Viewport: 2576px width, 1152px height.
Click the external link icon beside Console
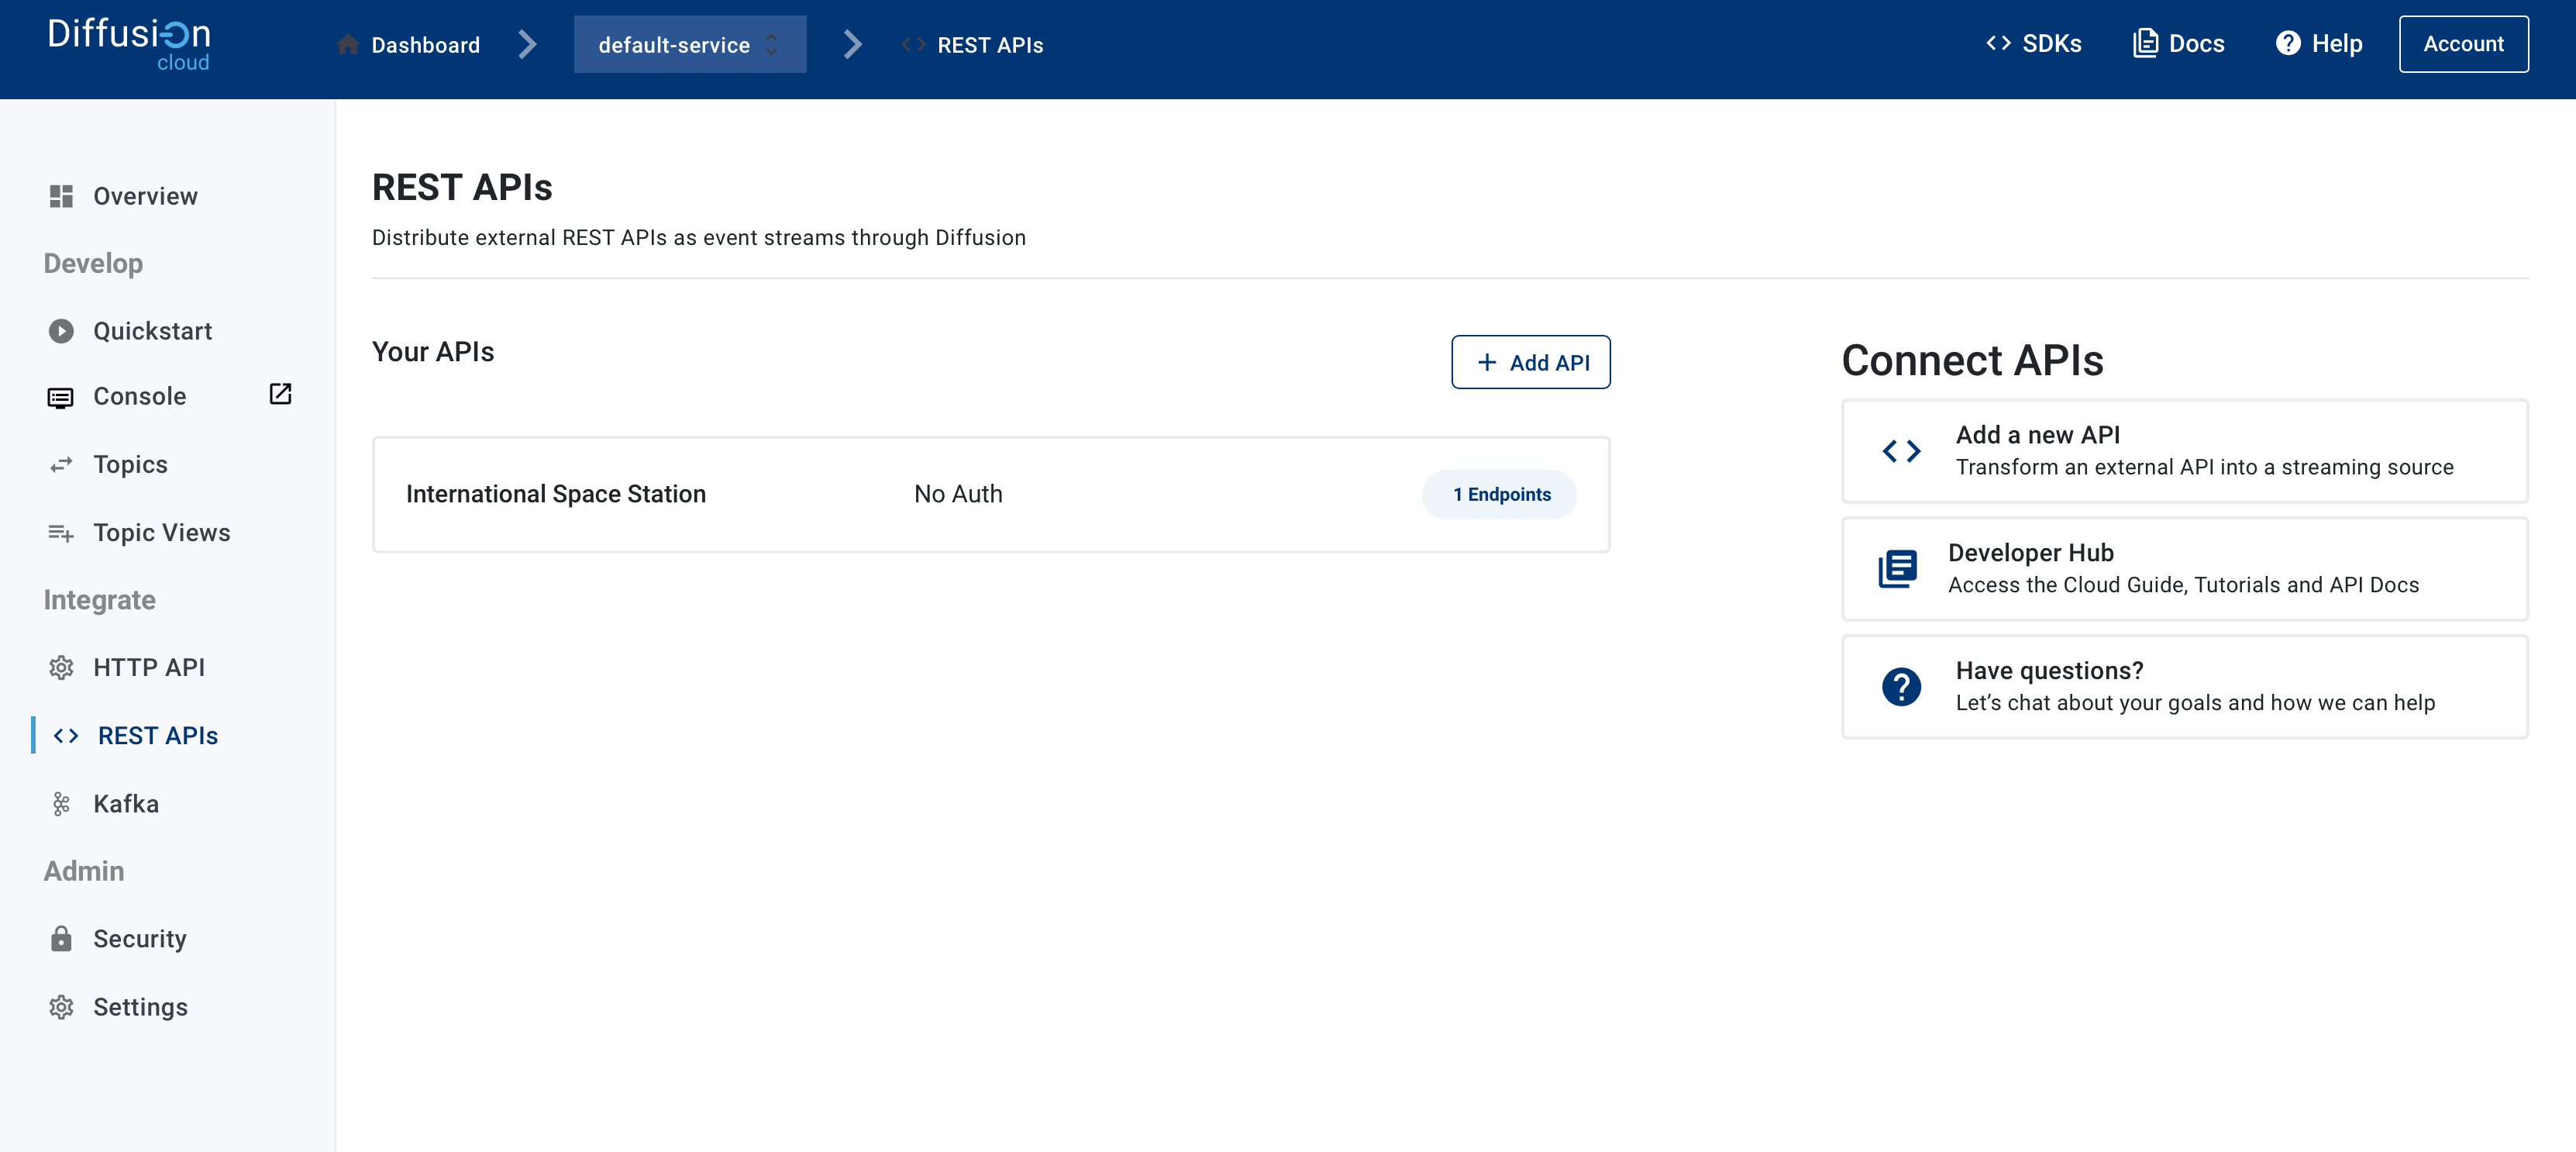[x=281, y=394]
